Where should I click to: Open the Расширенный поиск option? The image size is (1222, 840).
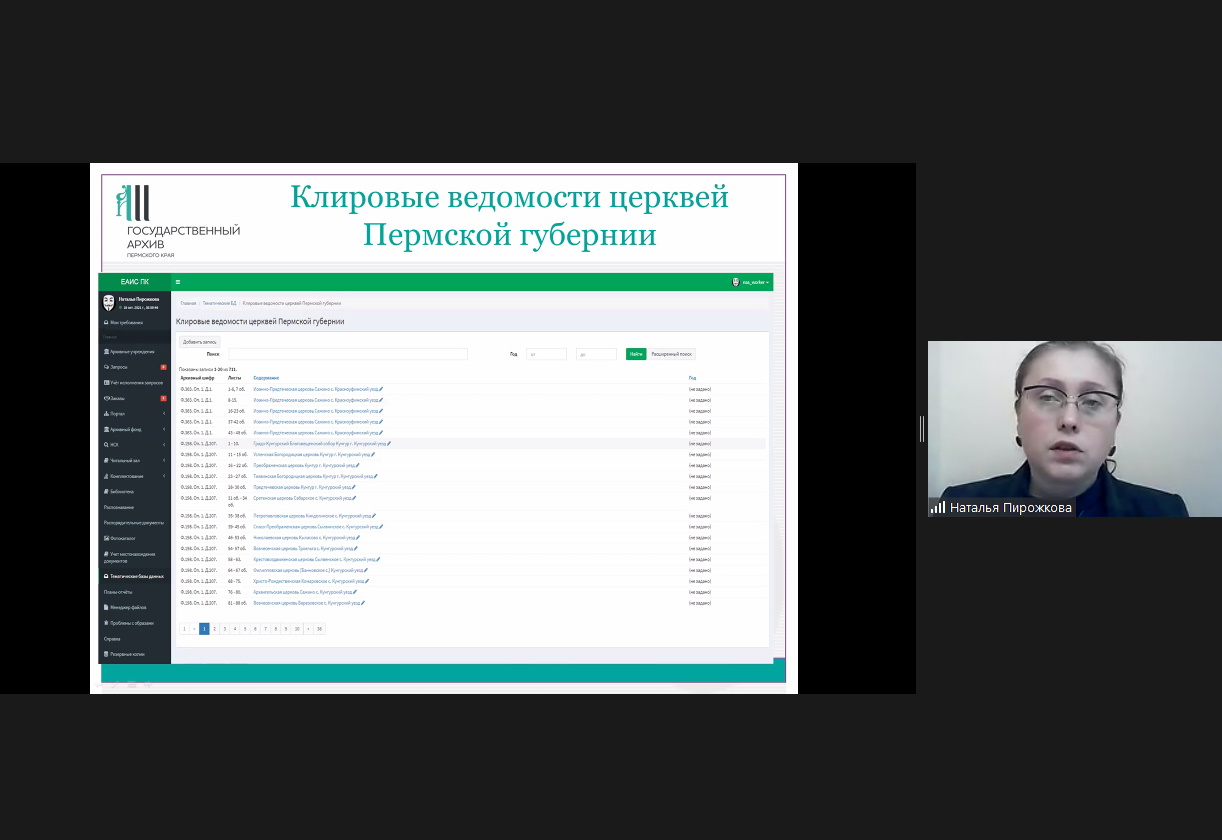[x=672, y=354]
